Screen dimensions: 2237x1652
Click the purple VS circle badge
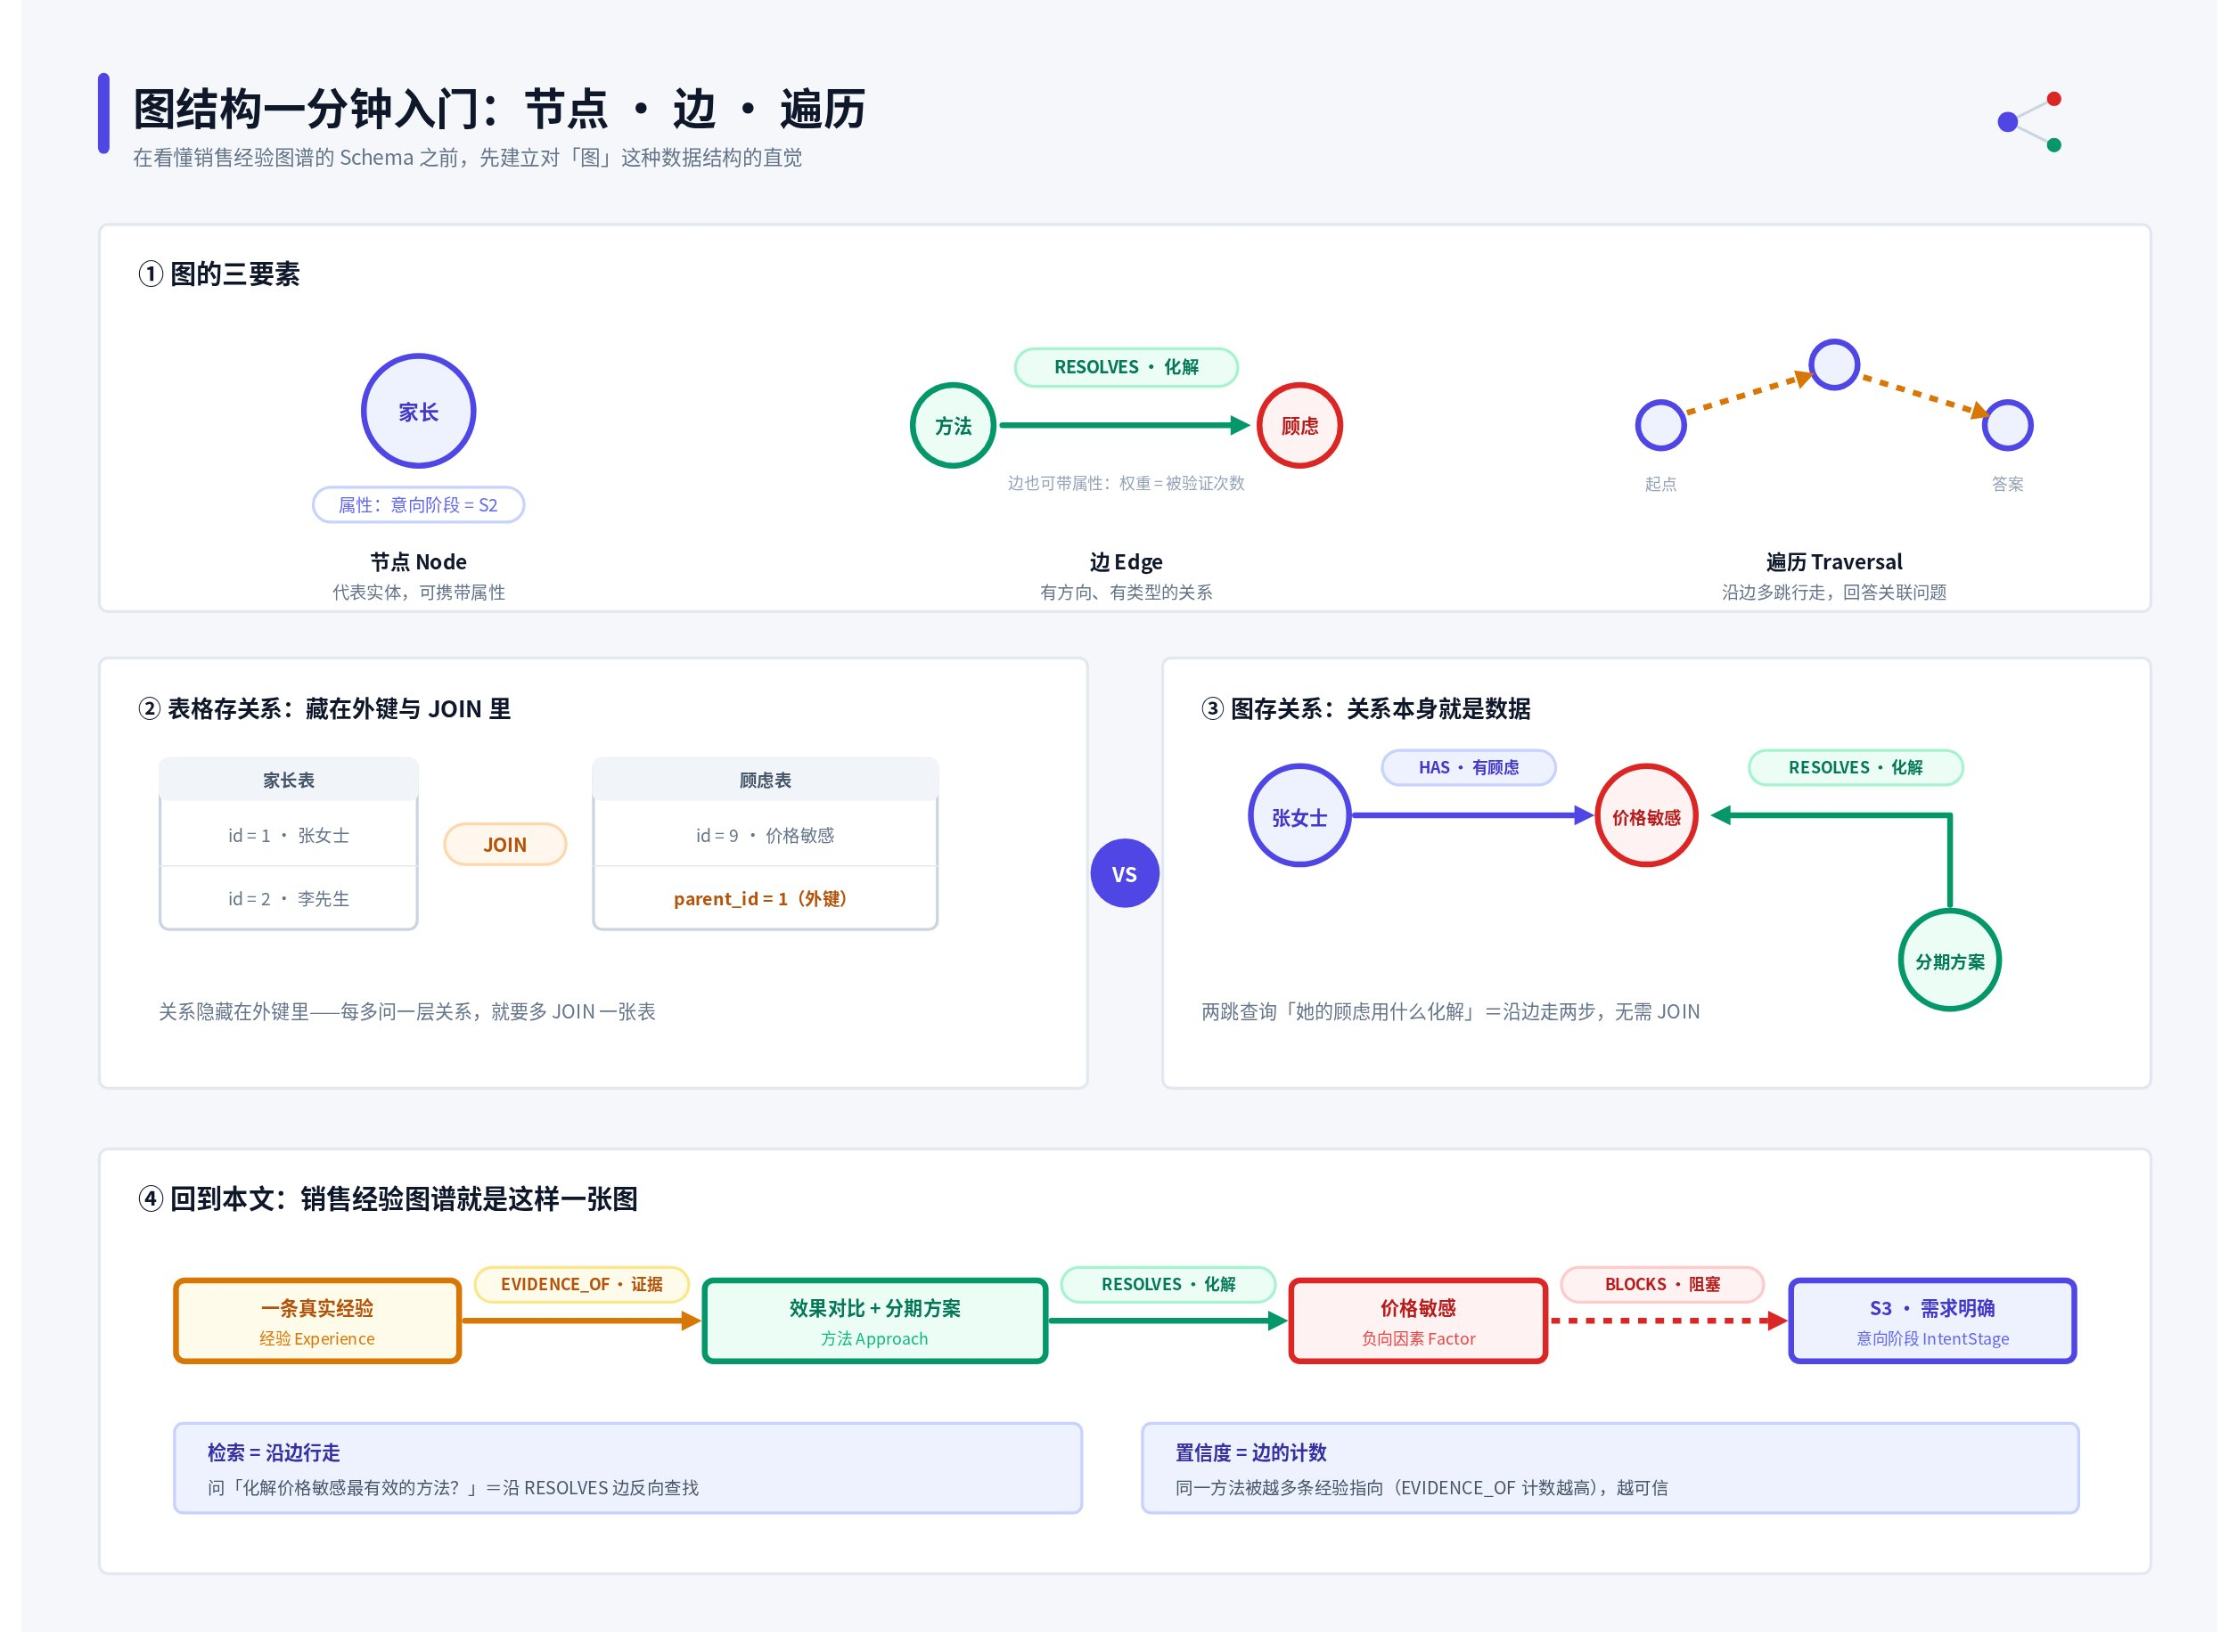click(x=1124, y=873)
